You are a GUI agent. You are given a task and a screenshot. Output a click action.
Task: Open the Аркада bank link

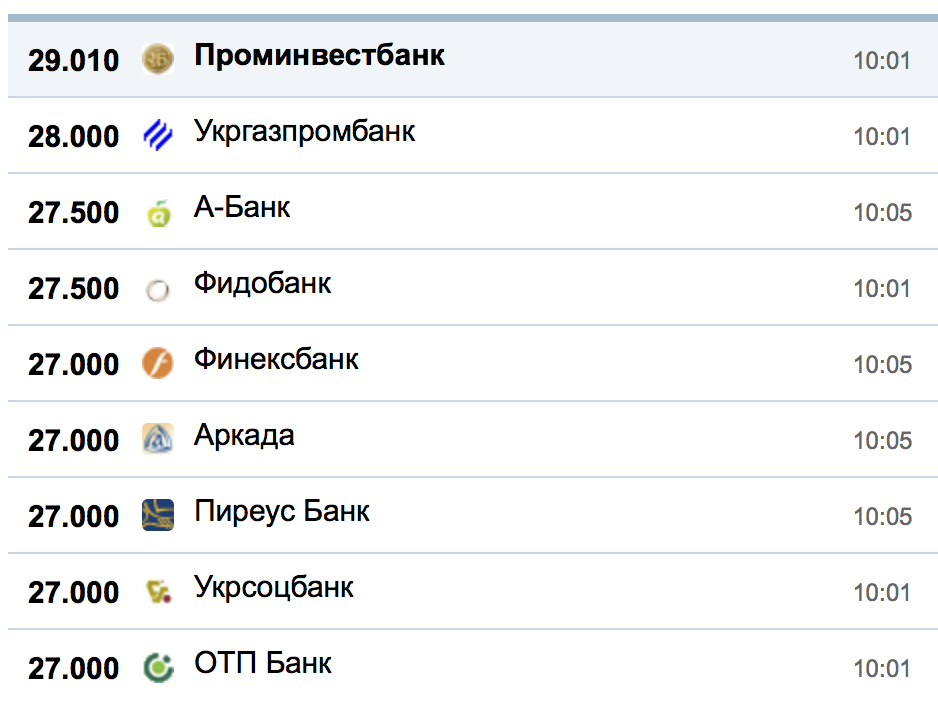tap(244, 436)
